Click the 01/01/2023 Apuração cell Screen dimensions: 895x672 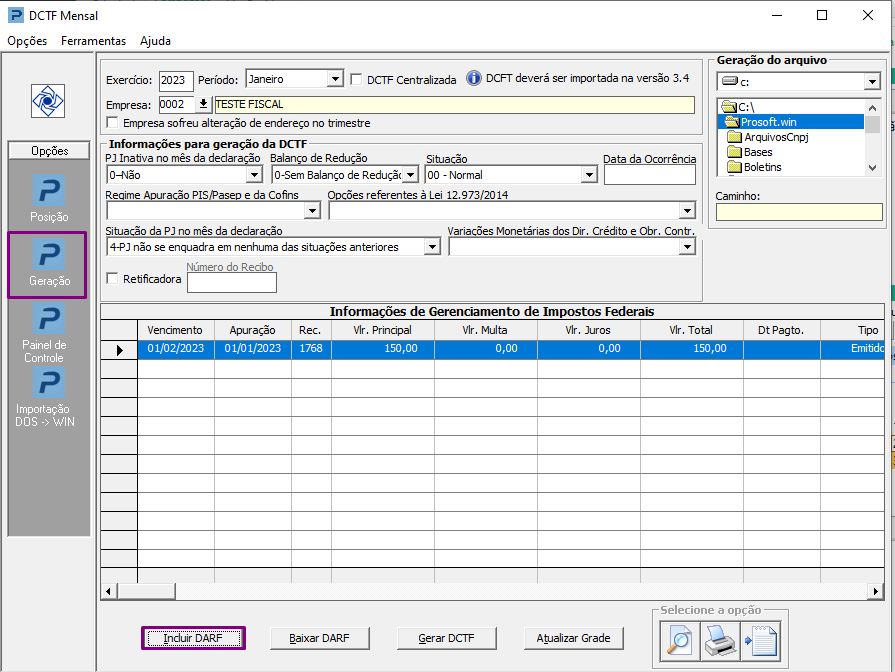[x=253, y=349]
